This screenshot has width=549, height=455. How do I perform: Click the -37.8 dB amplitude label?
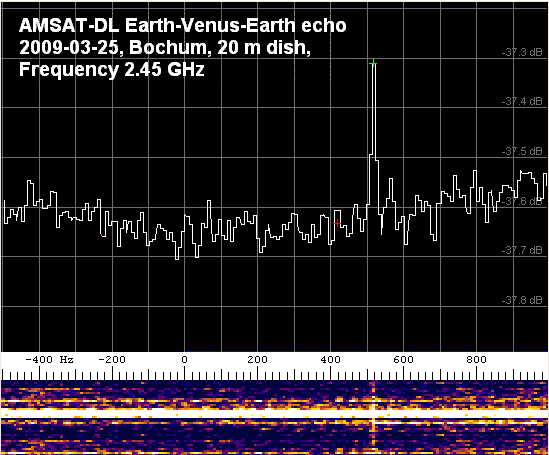coord(522,300)
